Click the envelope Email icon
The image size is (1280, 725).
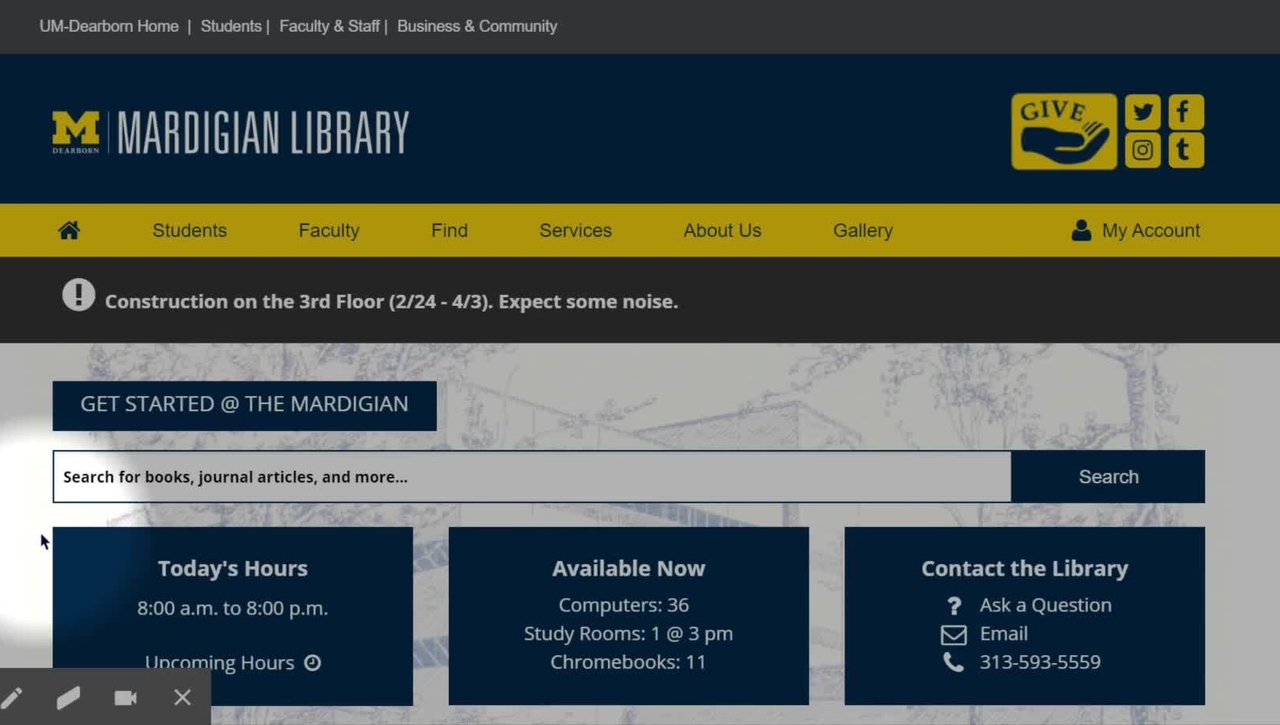click(954, 634)
